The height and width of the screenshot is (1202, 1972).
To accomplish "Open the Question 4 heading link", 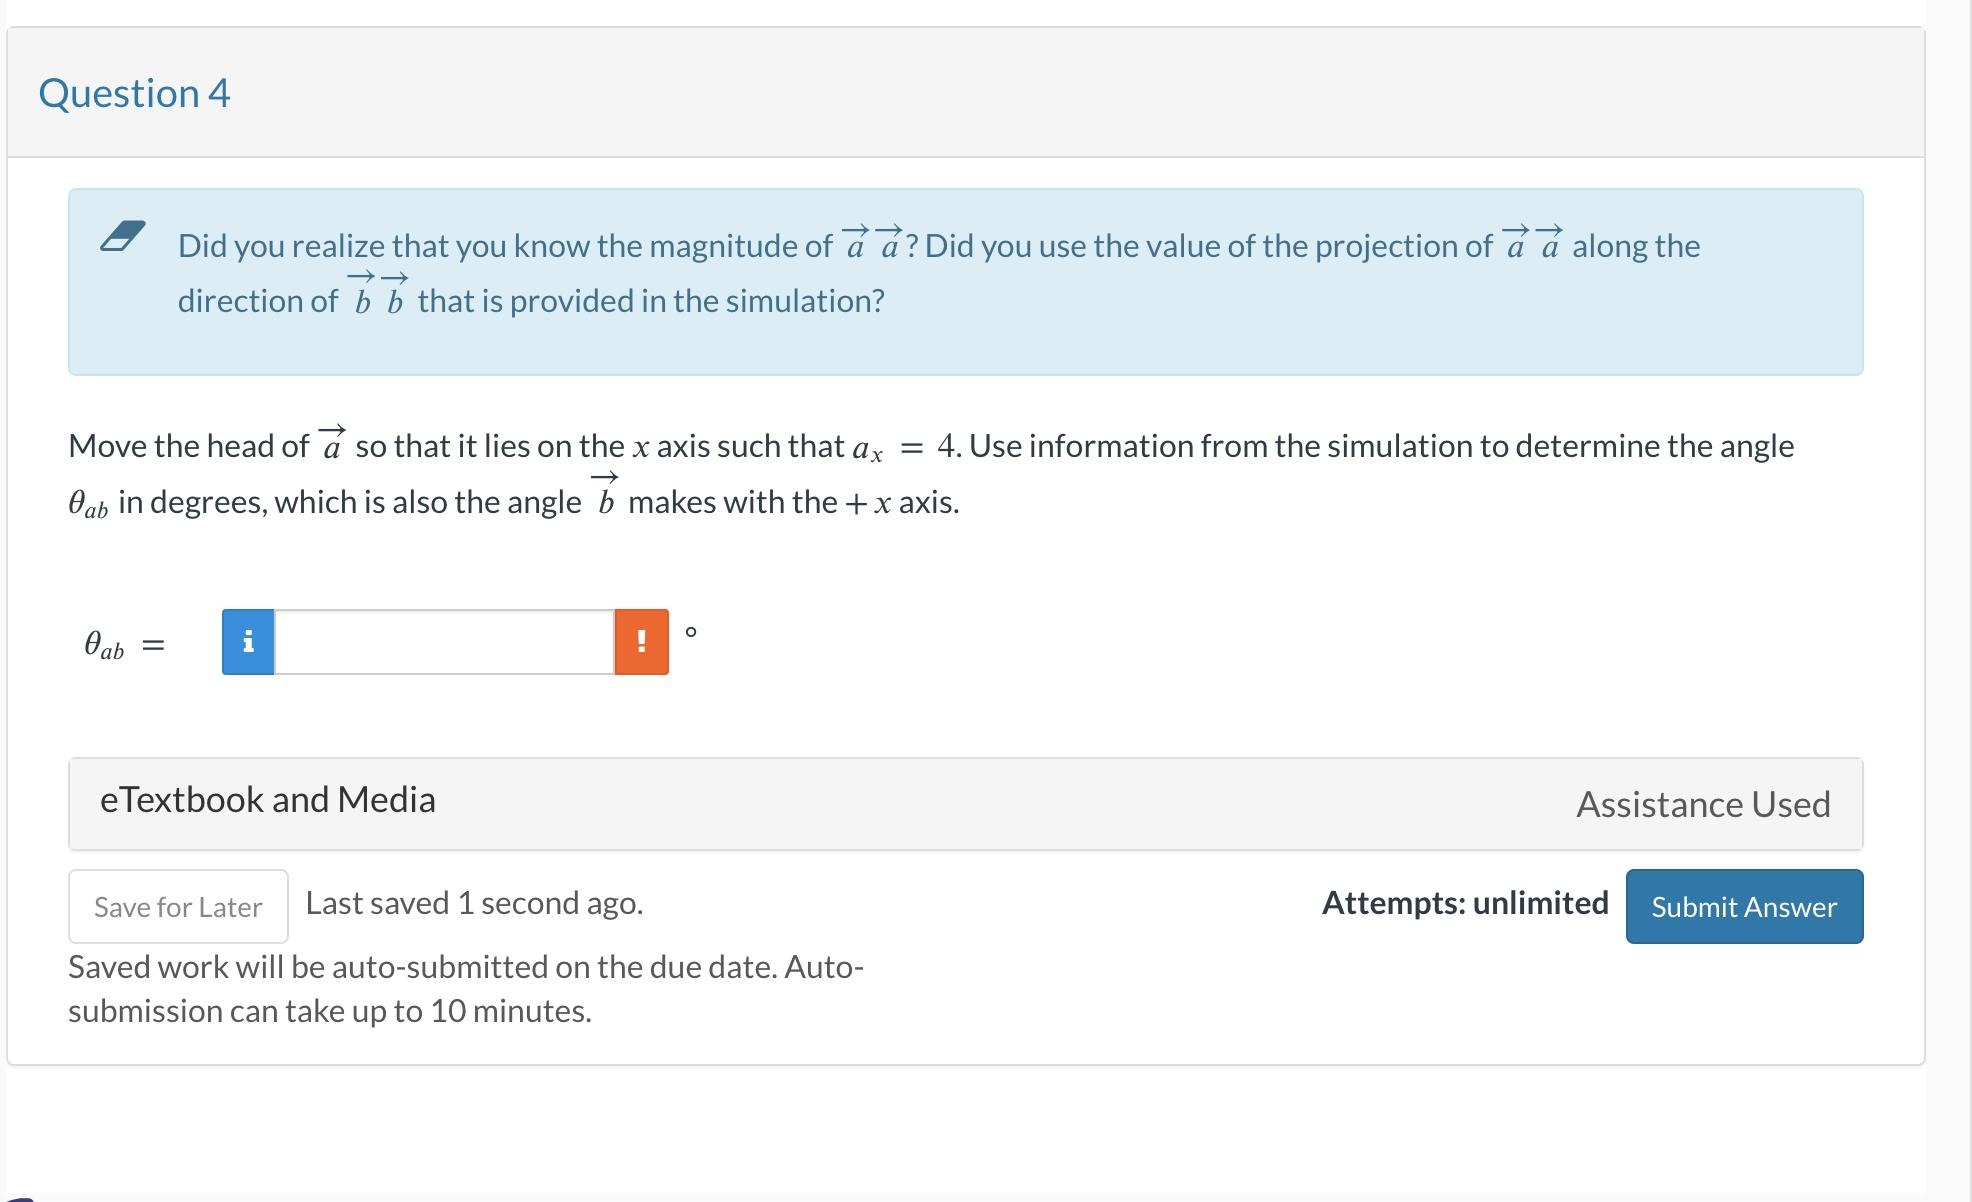I will pos(135,93).
